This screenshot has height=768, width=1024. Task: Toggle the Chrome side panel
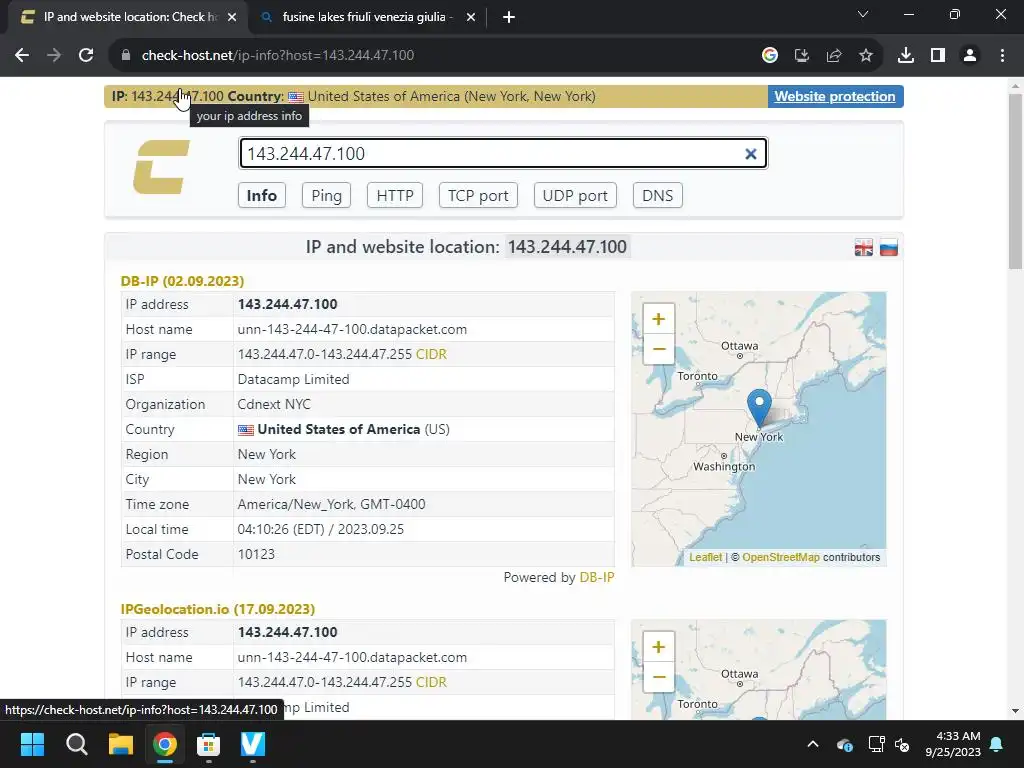click(938, 56)
